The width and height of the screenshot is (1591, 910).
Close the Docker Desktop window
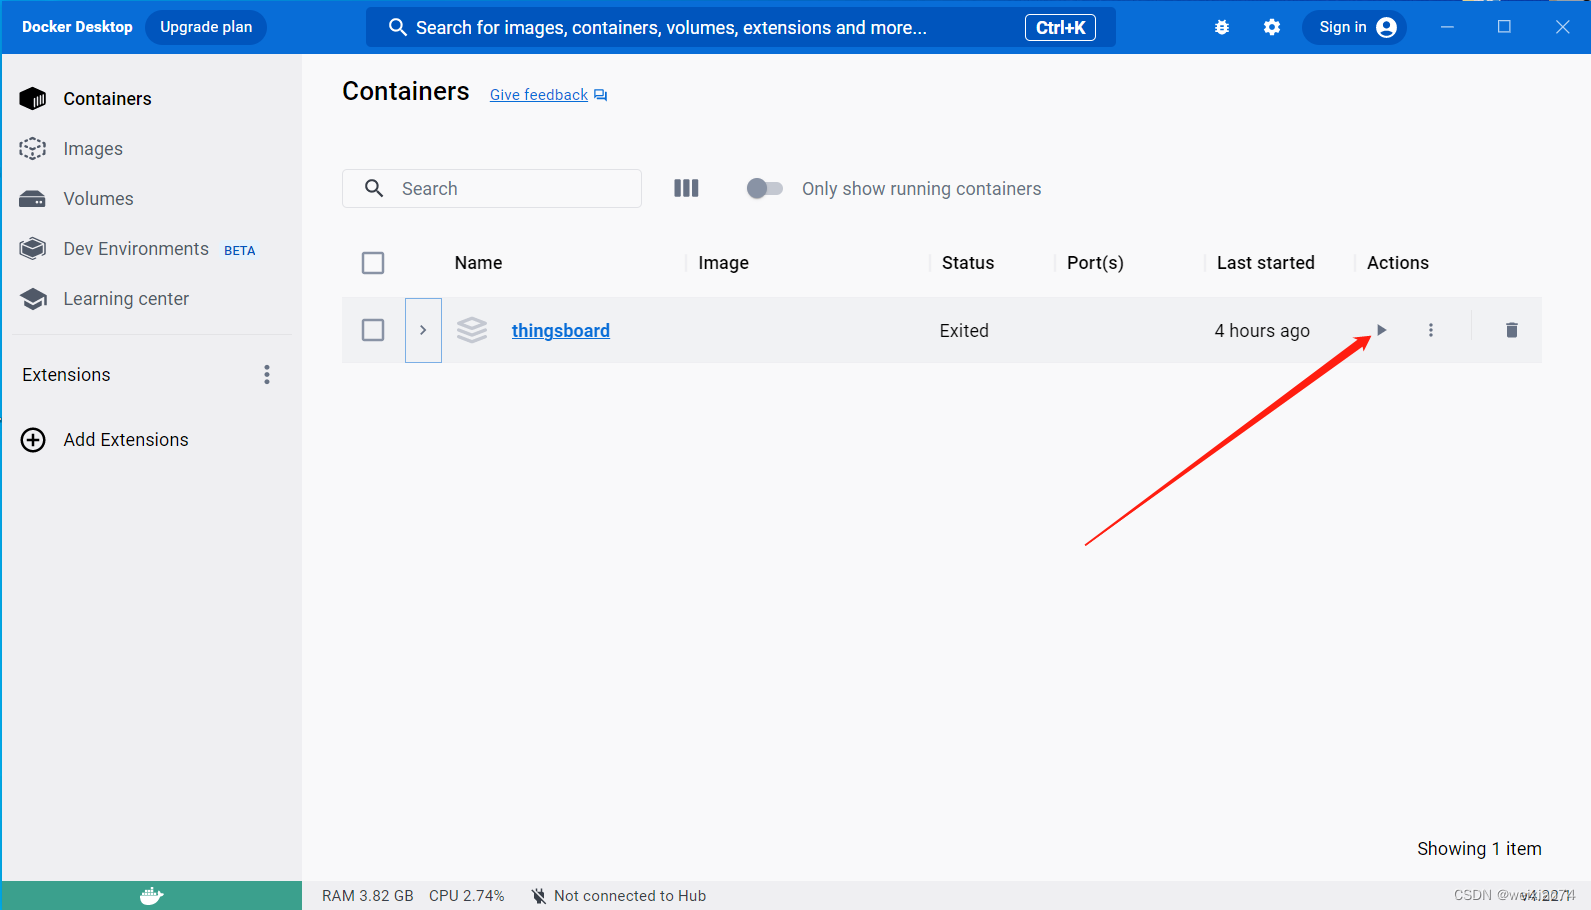(x=1562, y=27)
